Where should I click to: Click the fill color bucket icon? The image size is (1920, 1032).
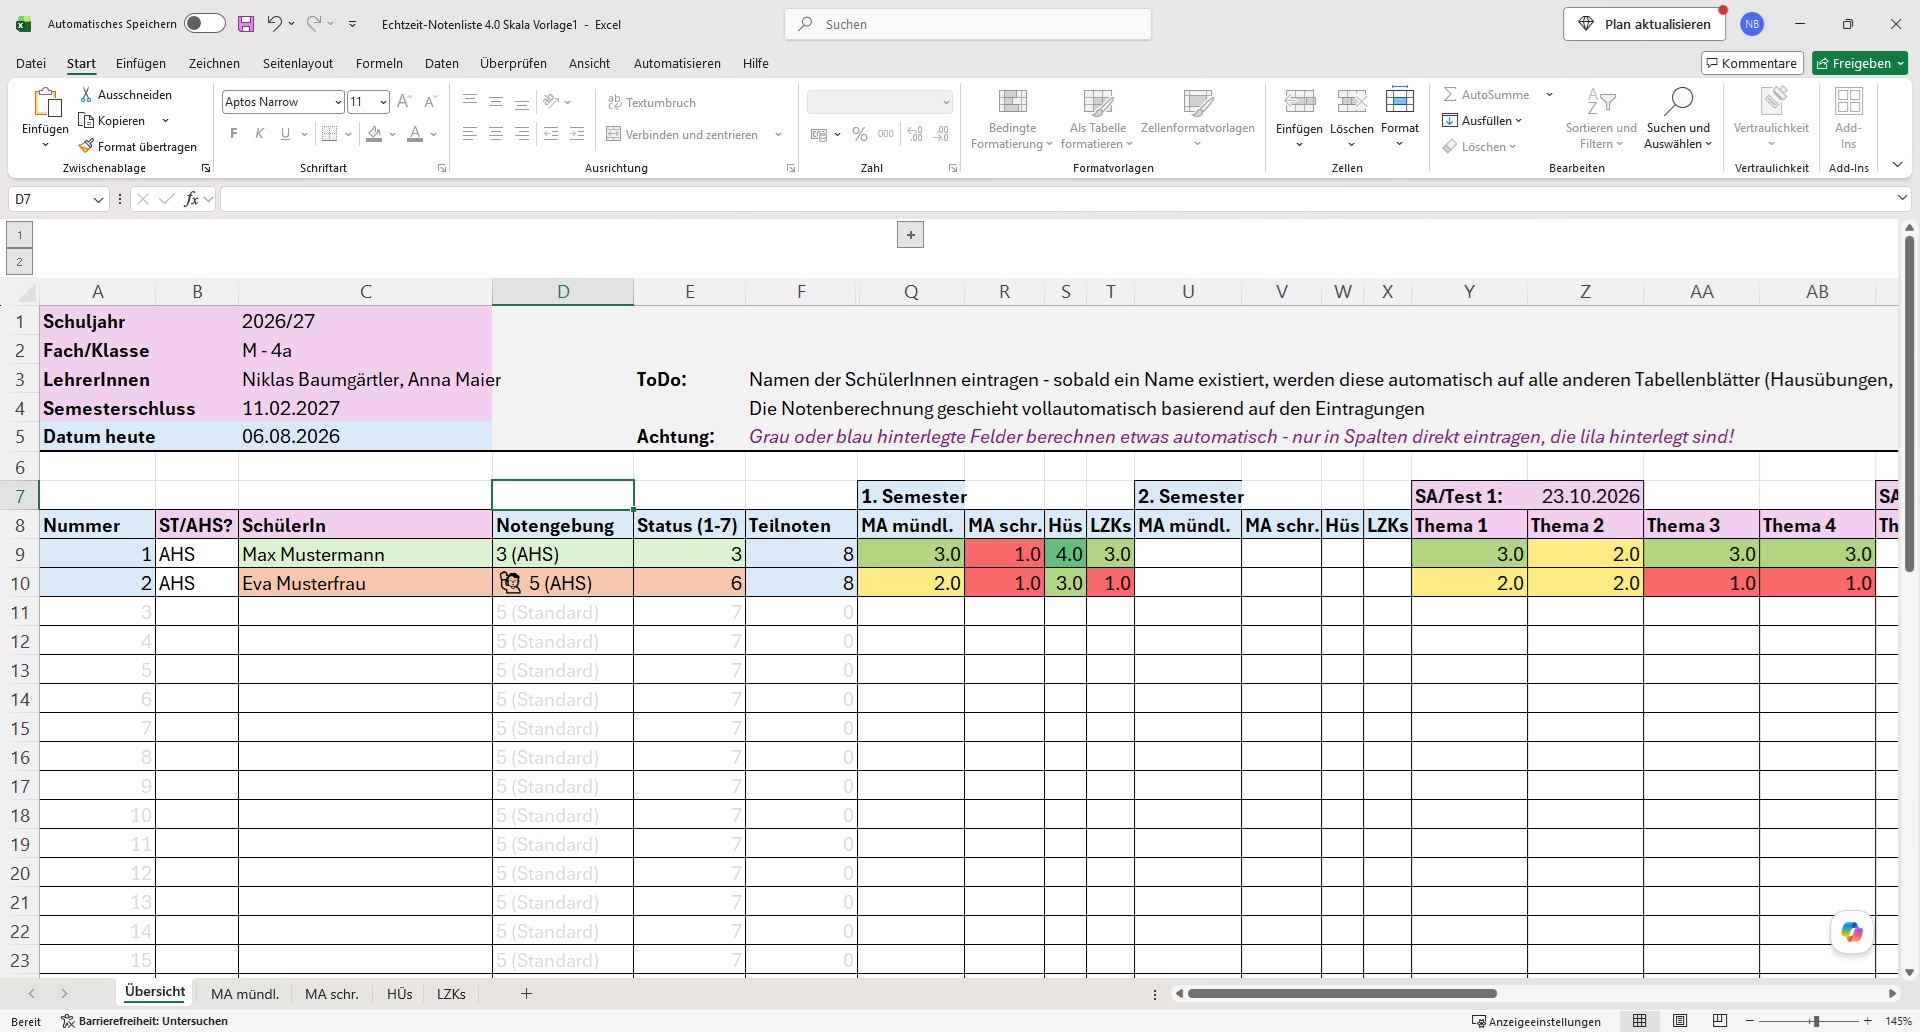pyautogui.click(x=374, y=134)
